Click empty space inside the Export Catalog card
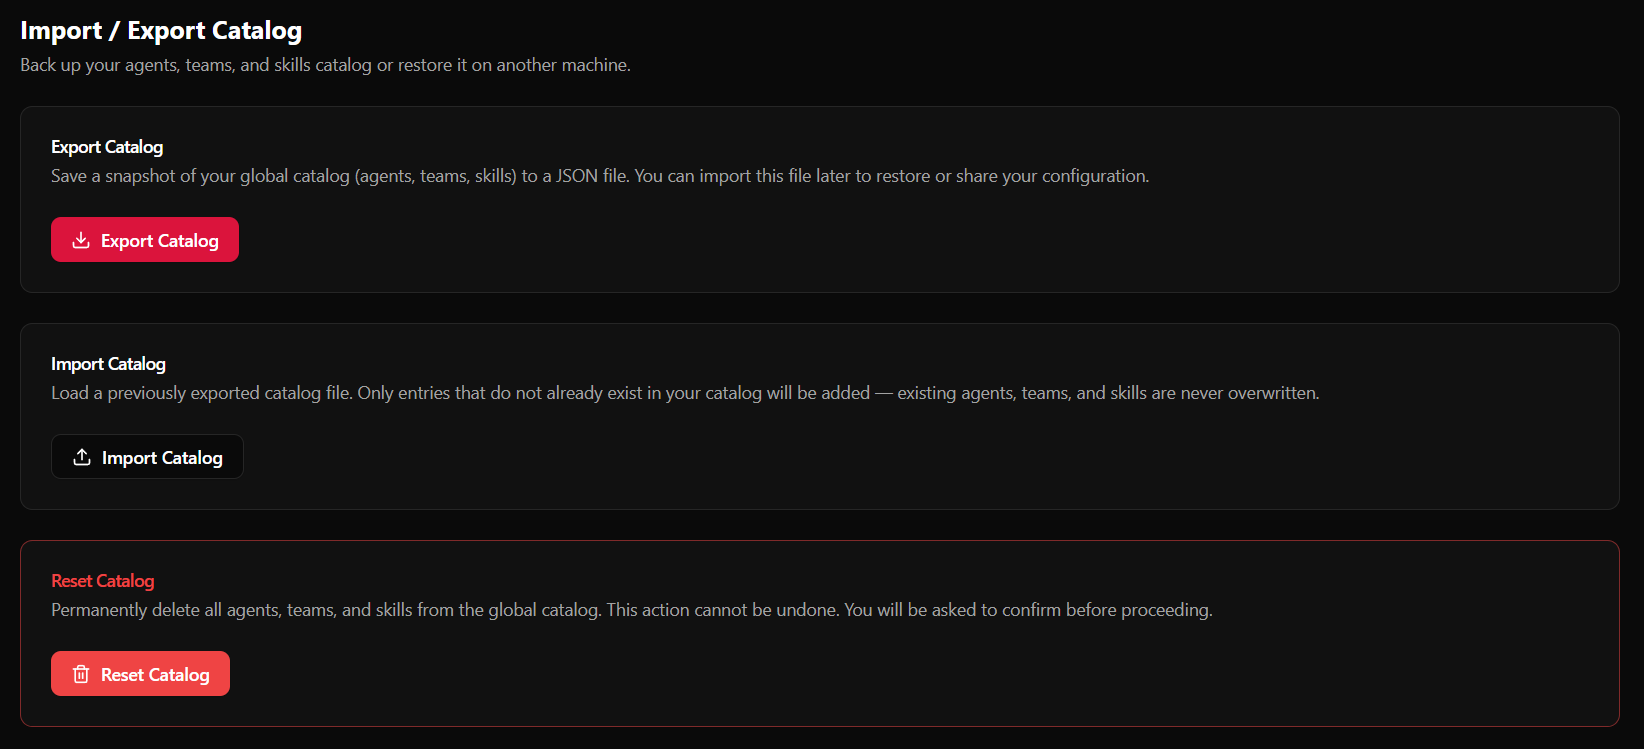This screenshot has height=749, width=1644. pos(900,245)
